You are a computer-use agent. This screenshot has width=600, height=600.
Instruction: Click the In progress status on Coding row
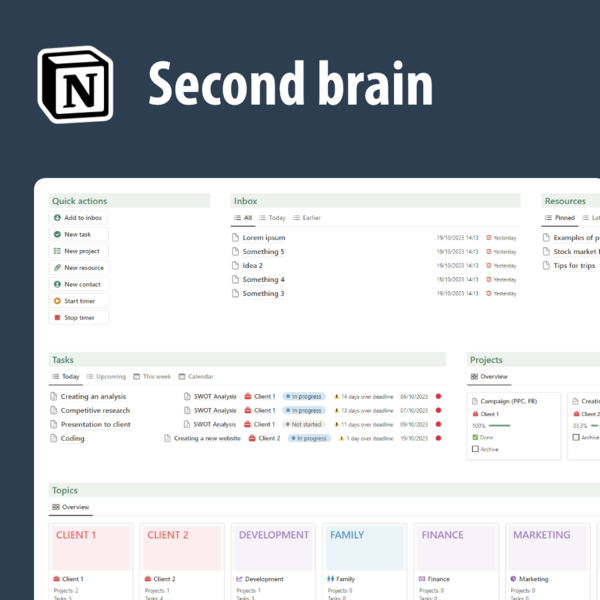point(309,438)
